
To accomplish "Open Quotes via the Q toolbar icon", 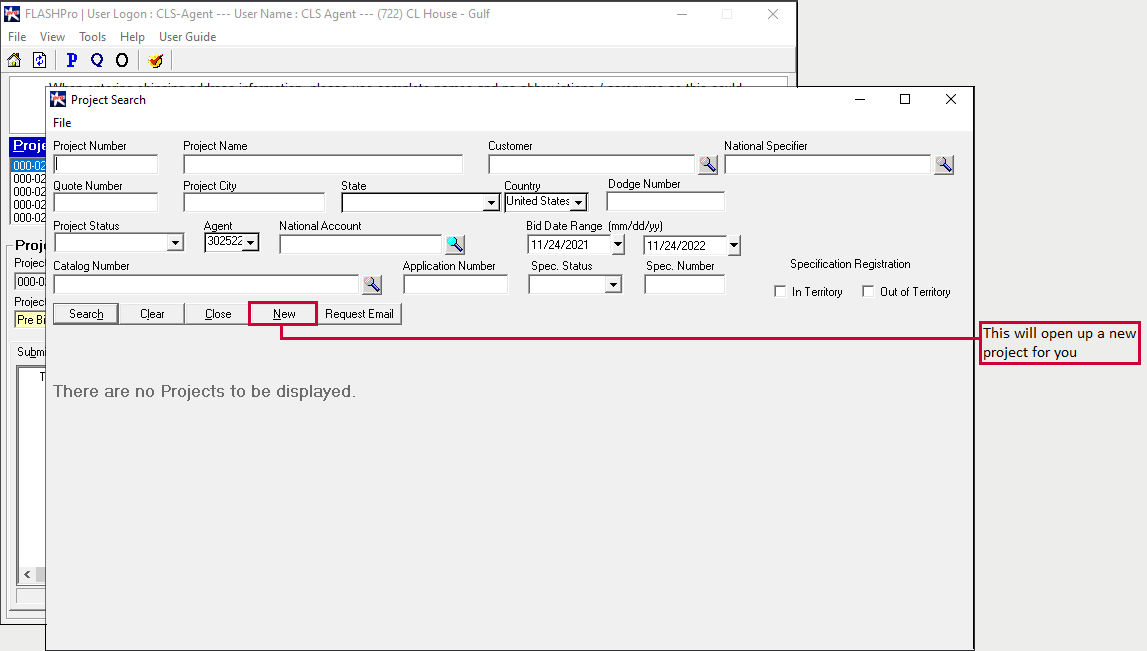I will pos(97,60).
